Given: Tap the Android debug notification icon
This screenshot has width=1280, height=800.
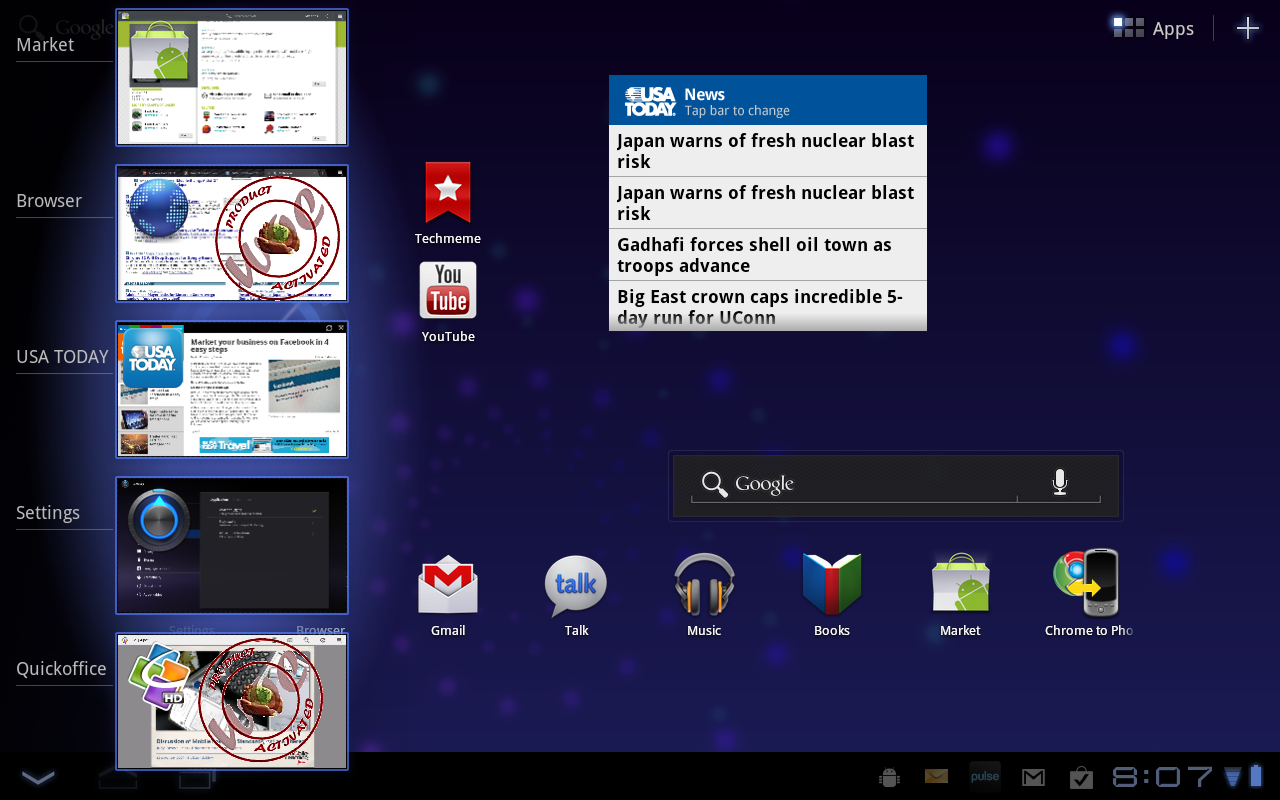Looking at the screenshot, I should [887, 777].
